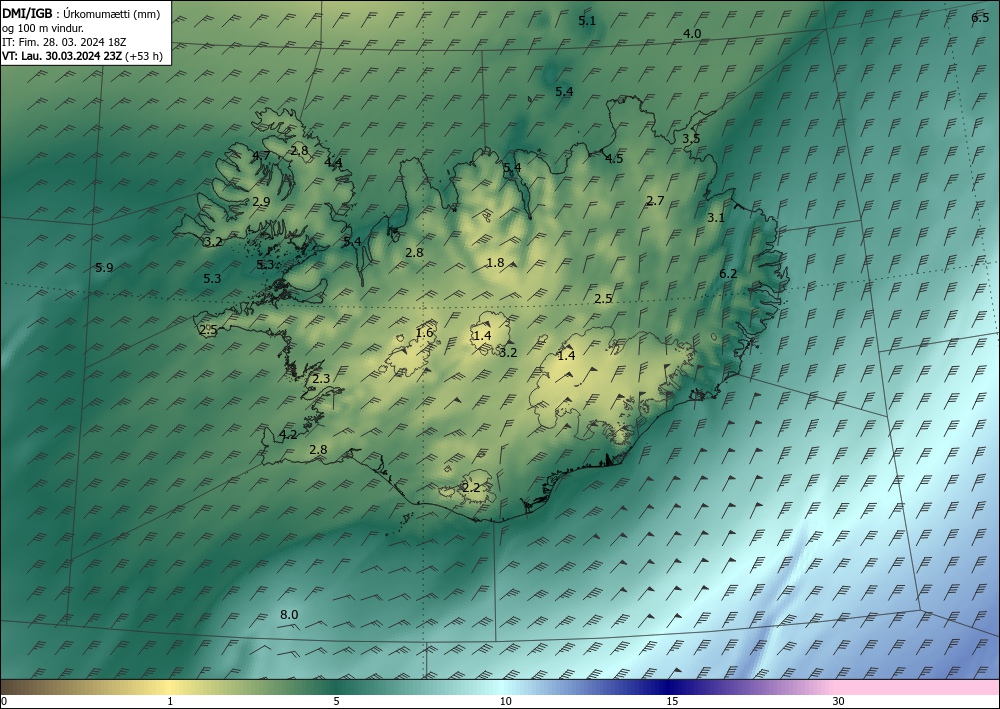The height and width of the screenshot is (709, 1000).
Task: Click the 4.0 value on the map
Action: 692,34
